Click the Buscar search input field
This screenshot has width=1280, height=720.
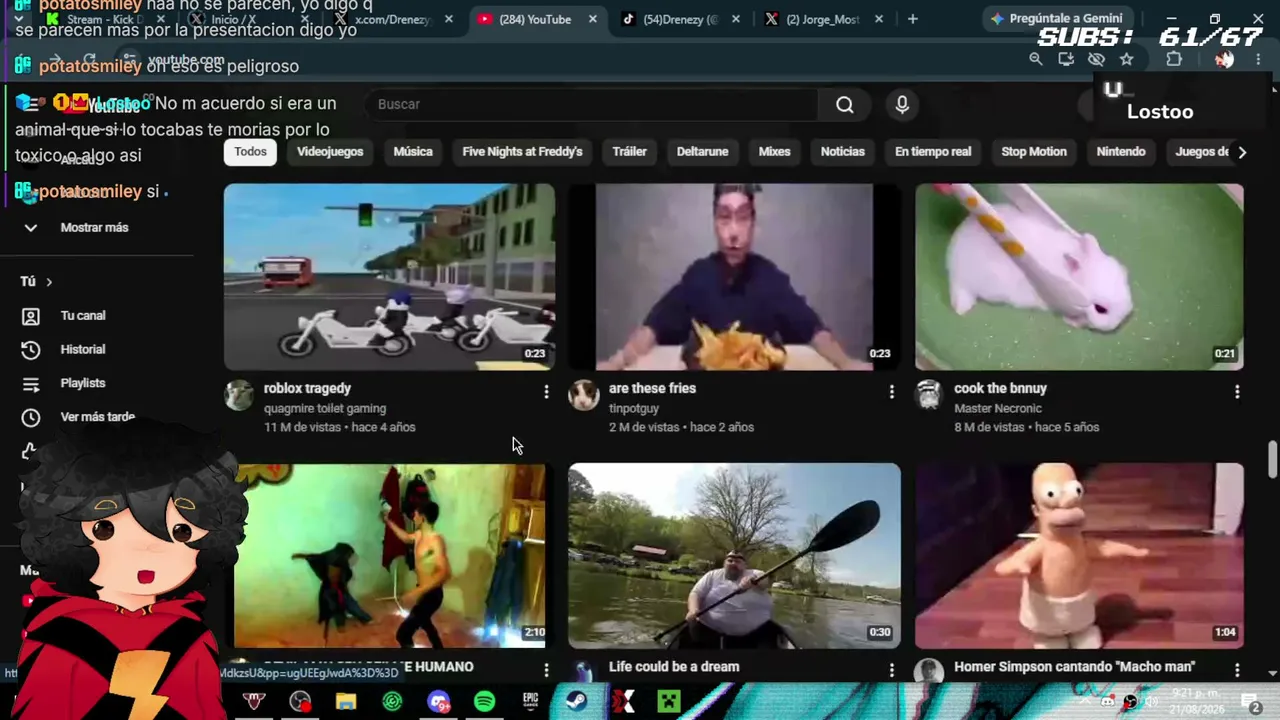(590, 104)
